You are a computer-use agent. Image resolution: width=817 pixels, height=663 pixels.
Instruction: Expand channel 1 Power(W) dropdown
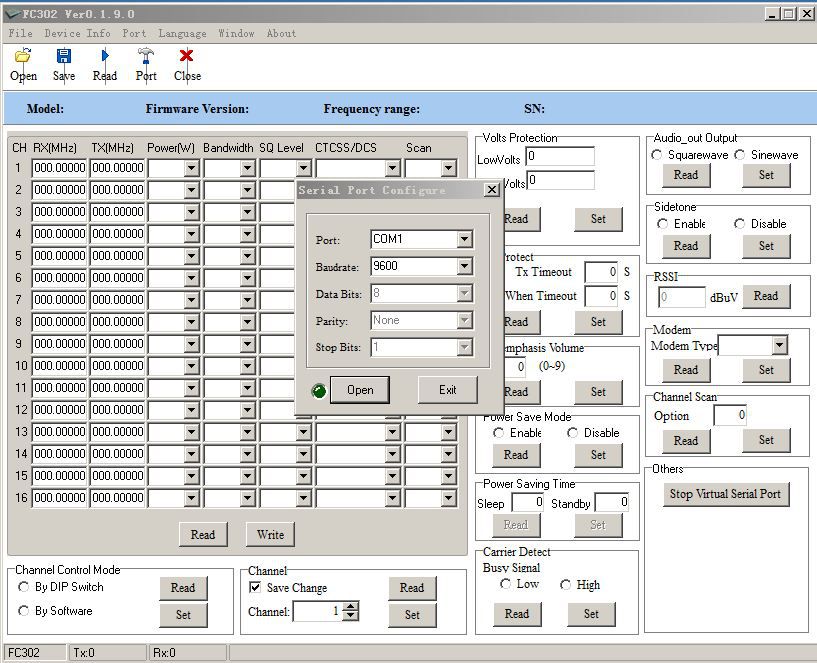pyautogui.click(x=191, y=168)
